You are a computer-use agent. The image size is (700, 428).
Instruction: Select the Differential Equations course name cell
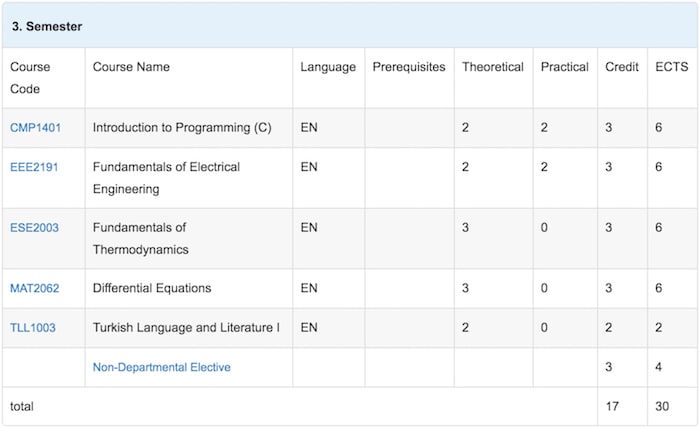tap(189, 288)
